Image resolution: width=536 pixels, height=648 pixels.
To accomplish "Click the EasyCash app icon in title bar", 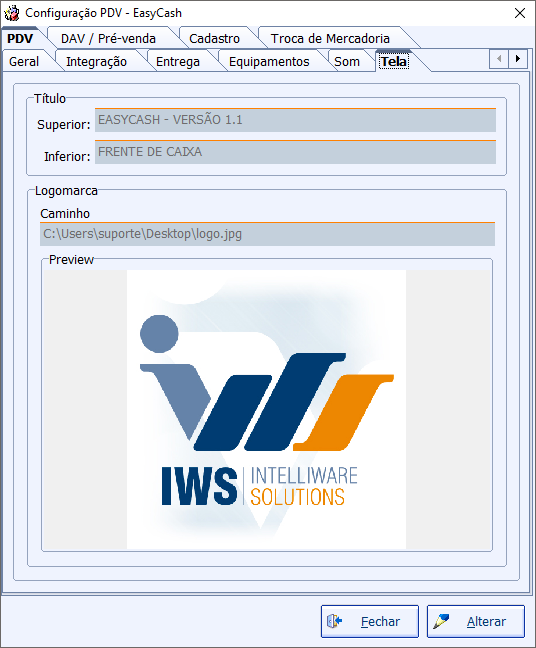I will point(12,13).
